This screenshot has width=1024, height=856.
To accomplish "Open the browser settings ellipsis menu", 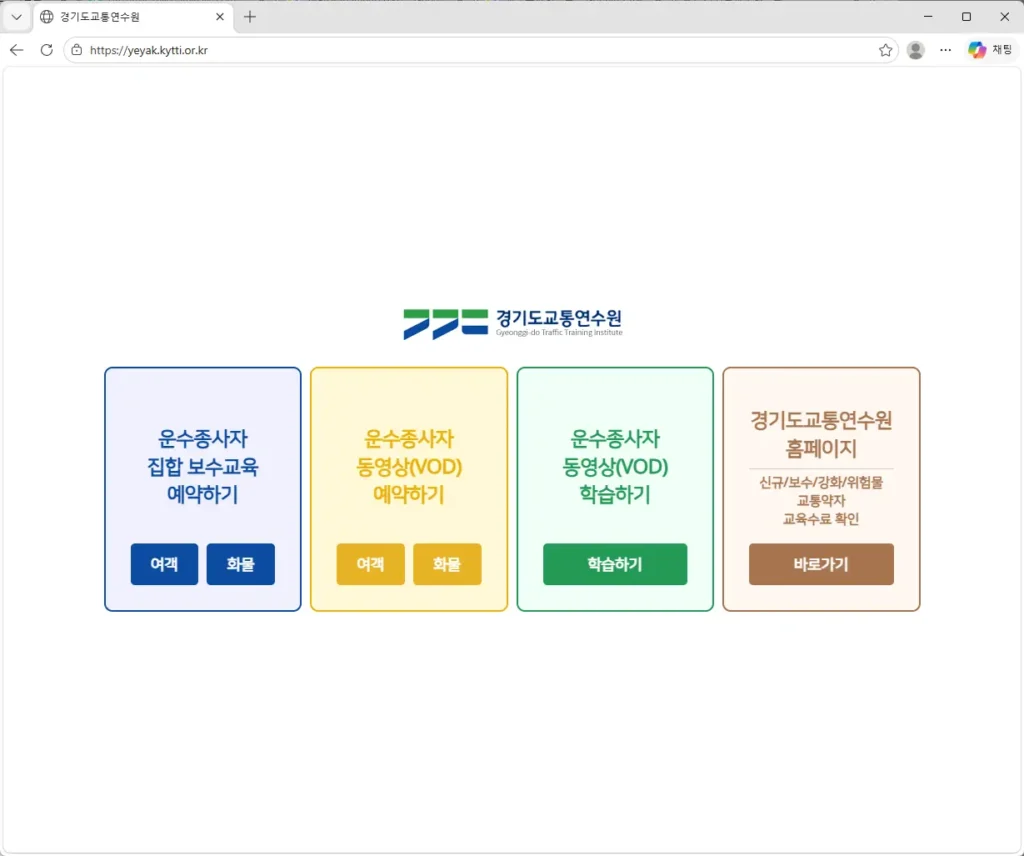I will (945, 50).
